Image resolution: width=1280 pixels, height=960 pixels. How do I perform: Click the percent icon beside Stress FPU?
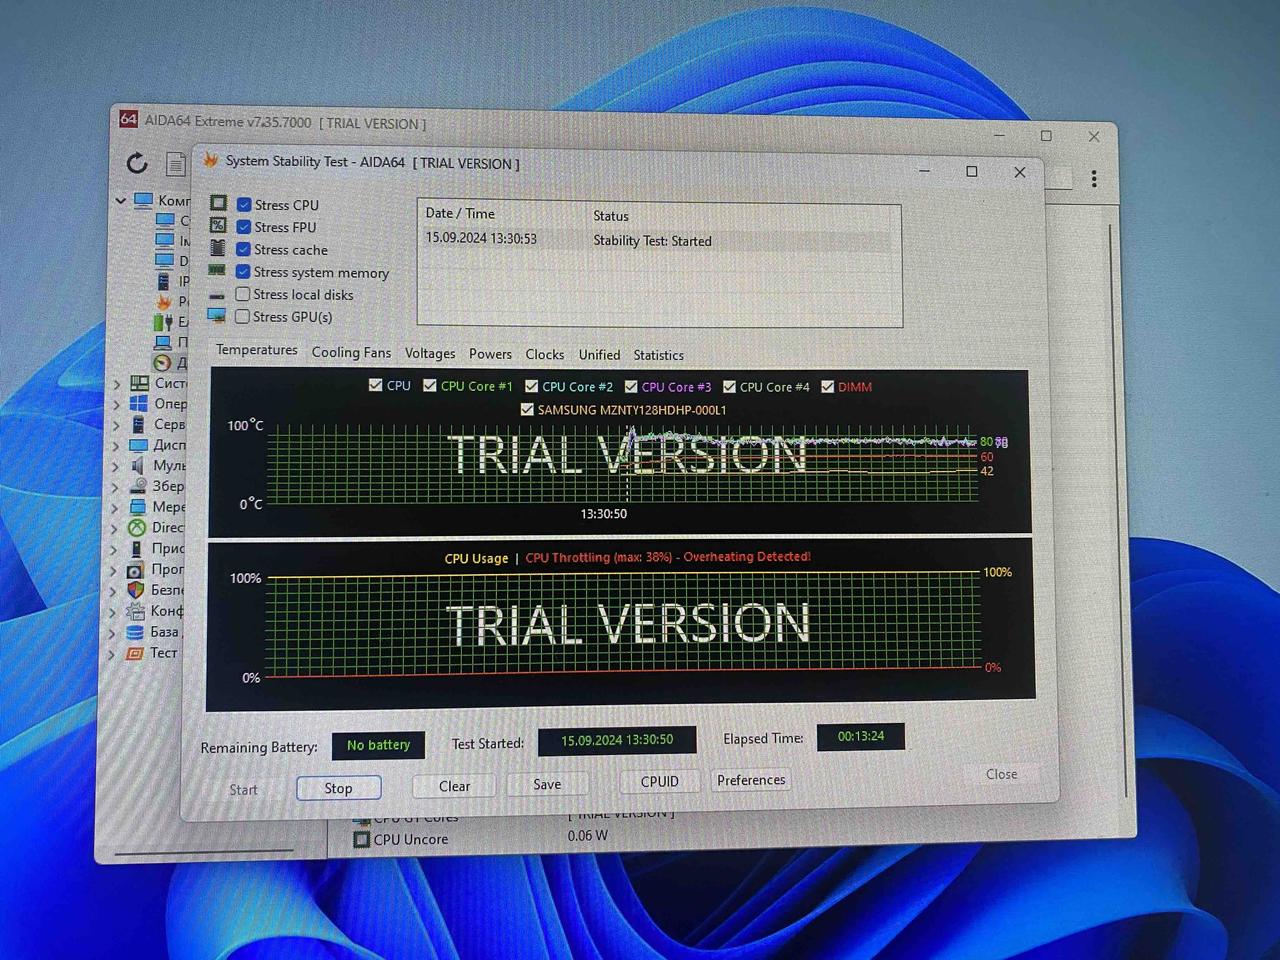pos(218,226)
